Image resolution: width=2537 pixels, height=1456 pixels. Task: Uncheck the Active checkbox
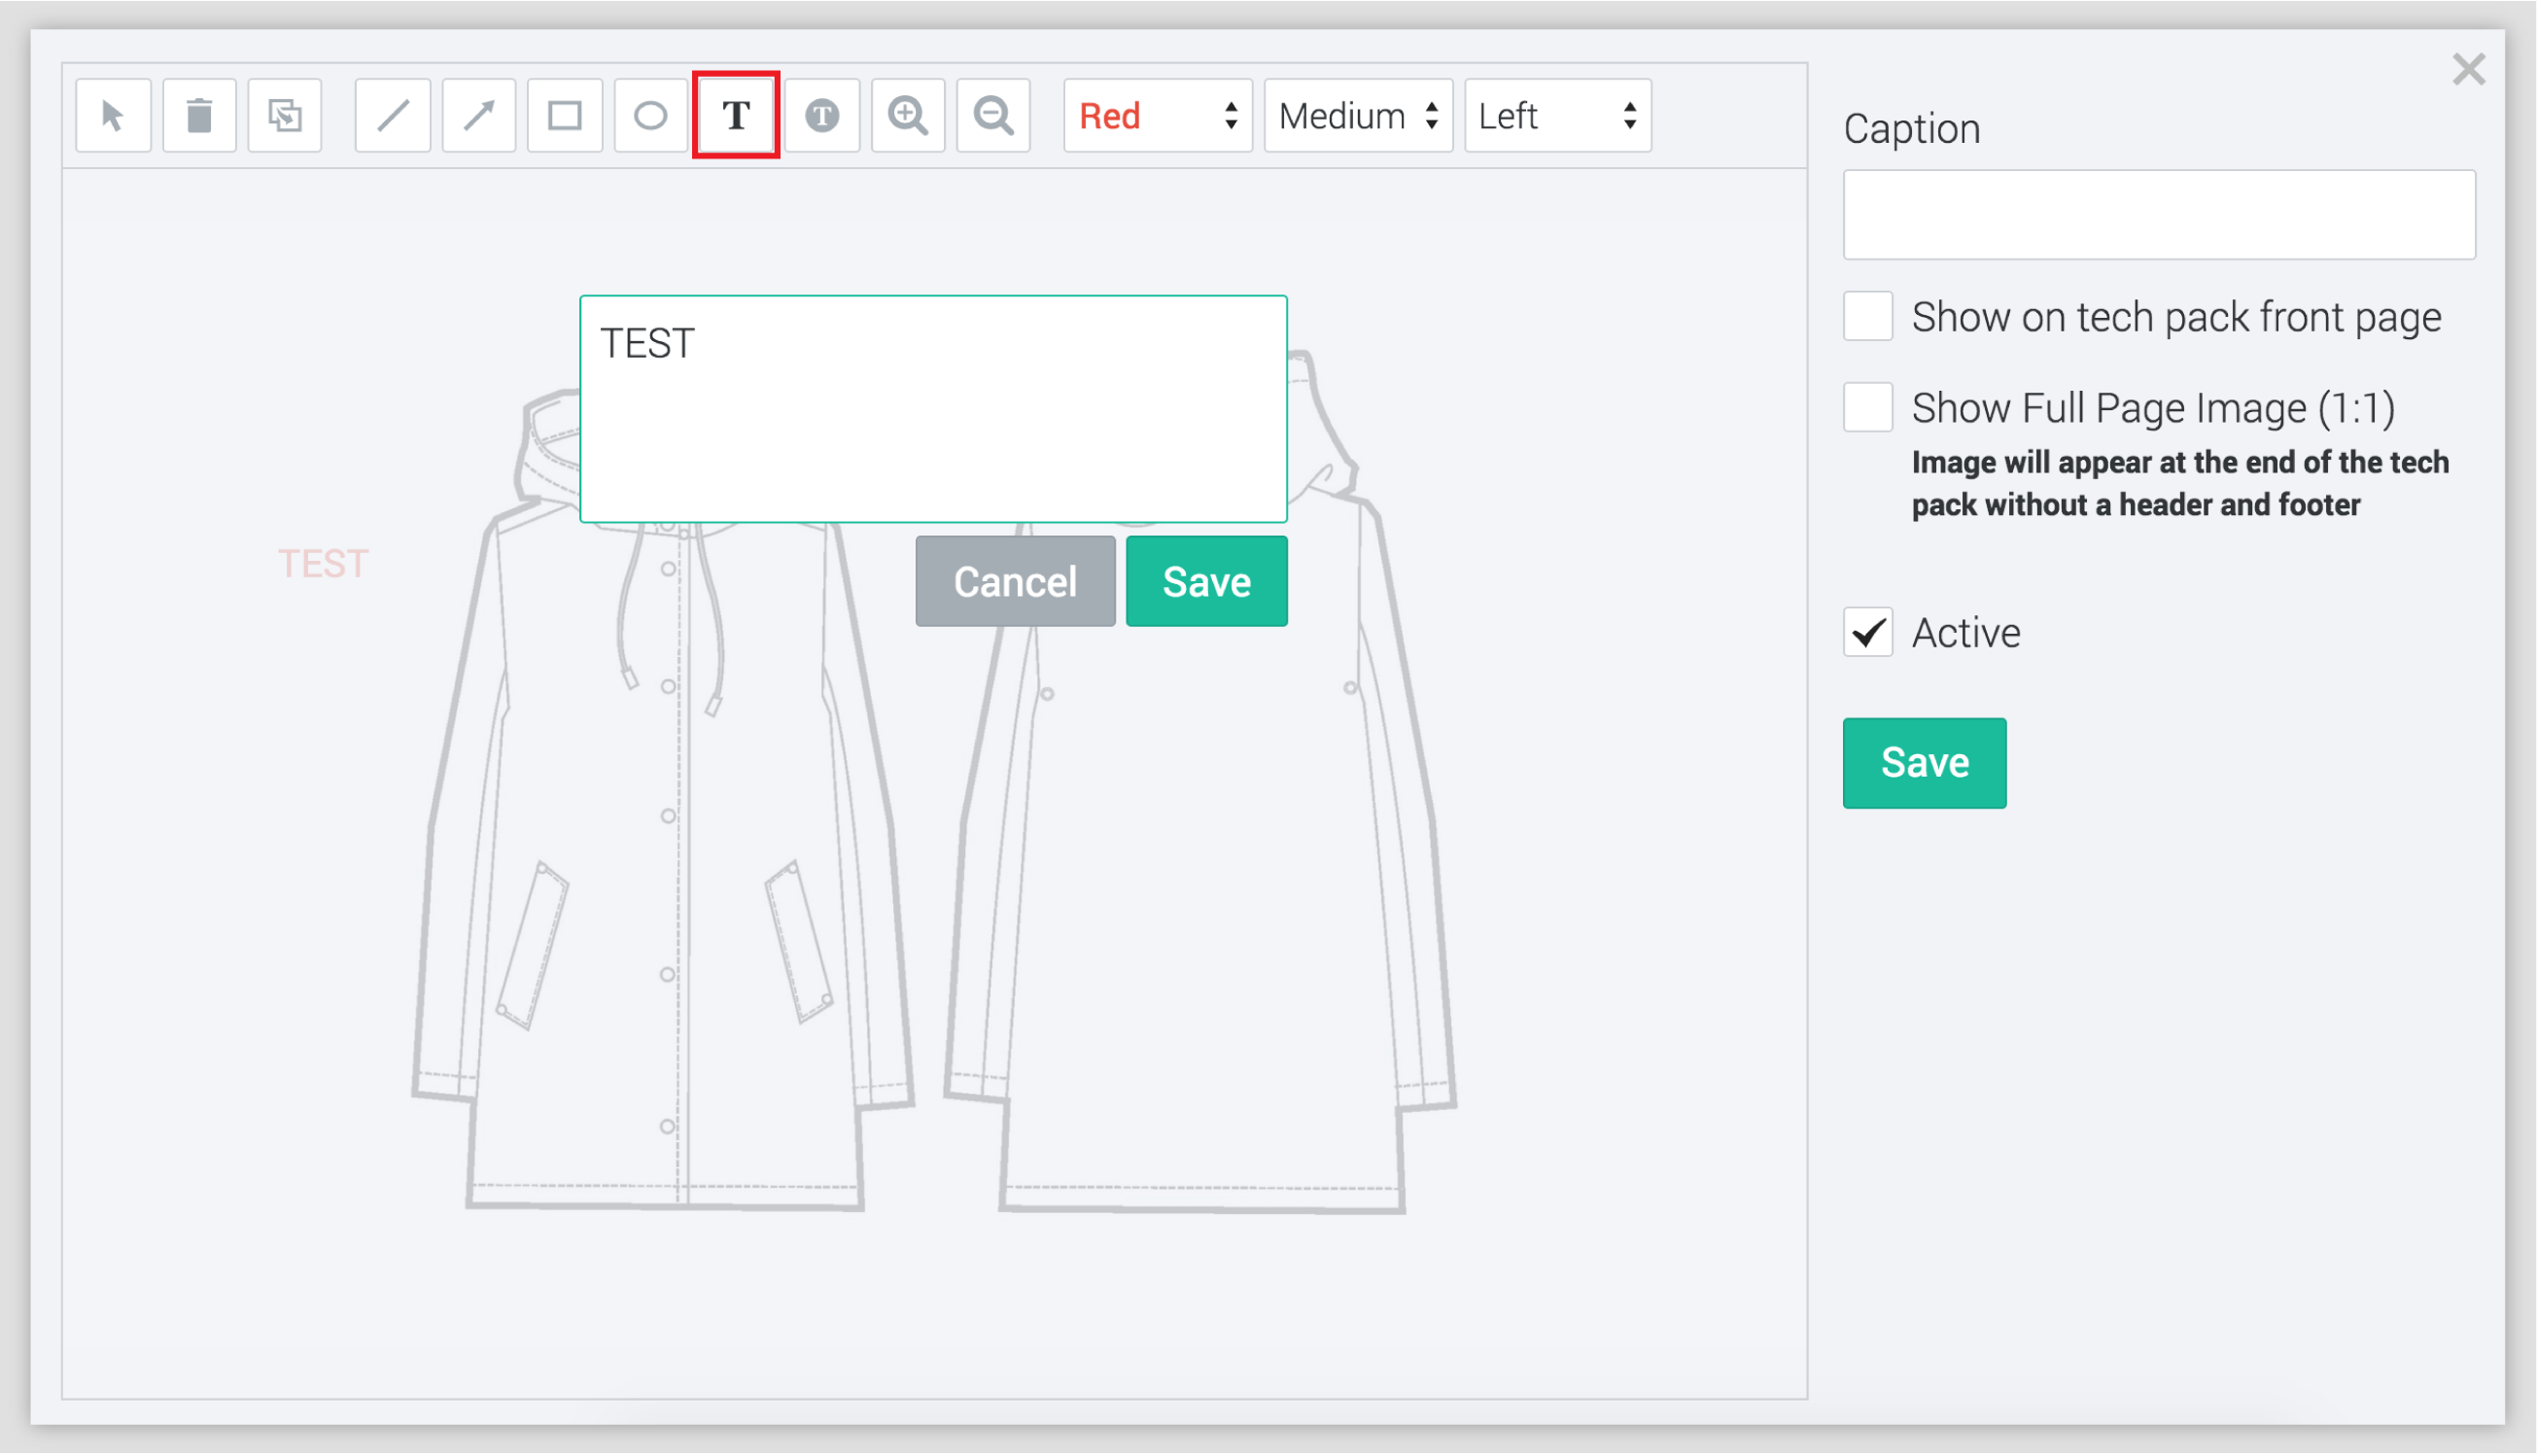(1868, 632)
